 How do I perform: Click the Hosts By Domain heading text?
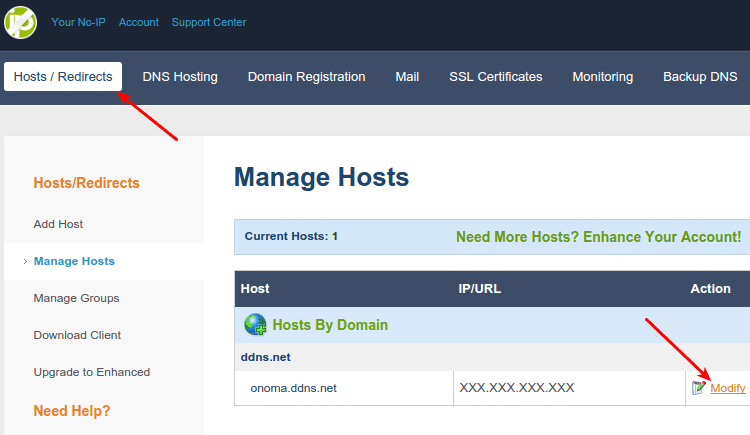(x=330, y=325)
